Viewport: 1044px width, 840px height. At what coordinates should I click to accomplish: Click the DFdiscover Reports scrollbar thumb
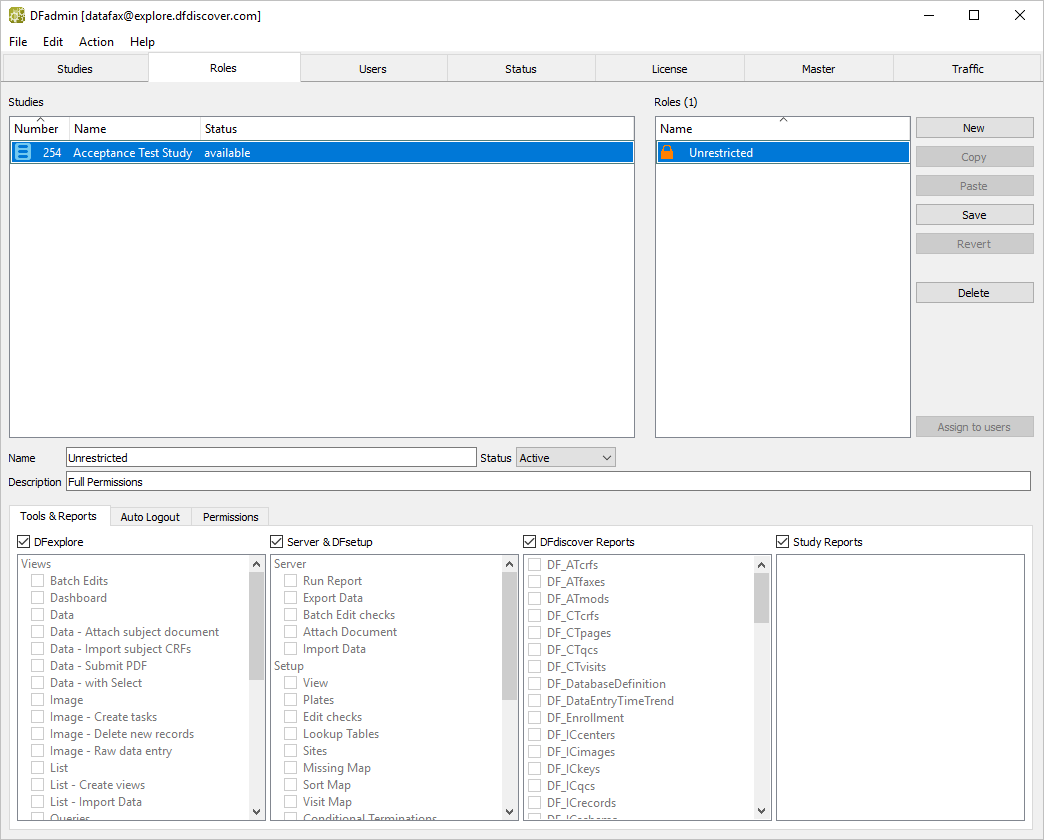762,598
